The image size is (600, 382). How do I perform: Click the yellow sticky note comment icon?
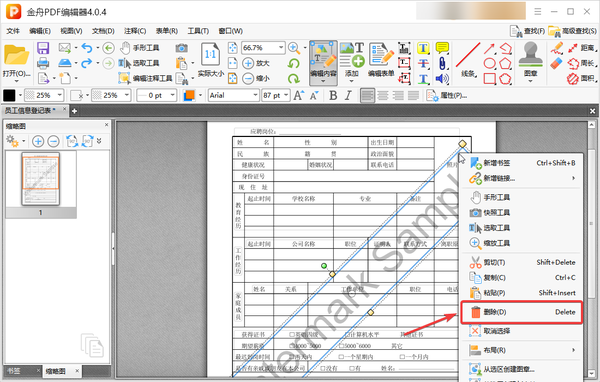(x=442, y=48)
